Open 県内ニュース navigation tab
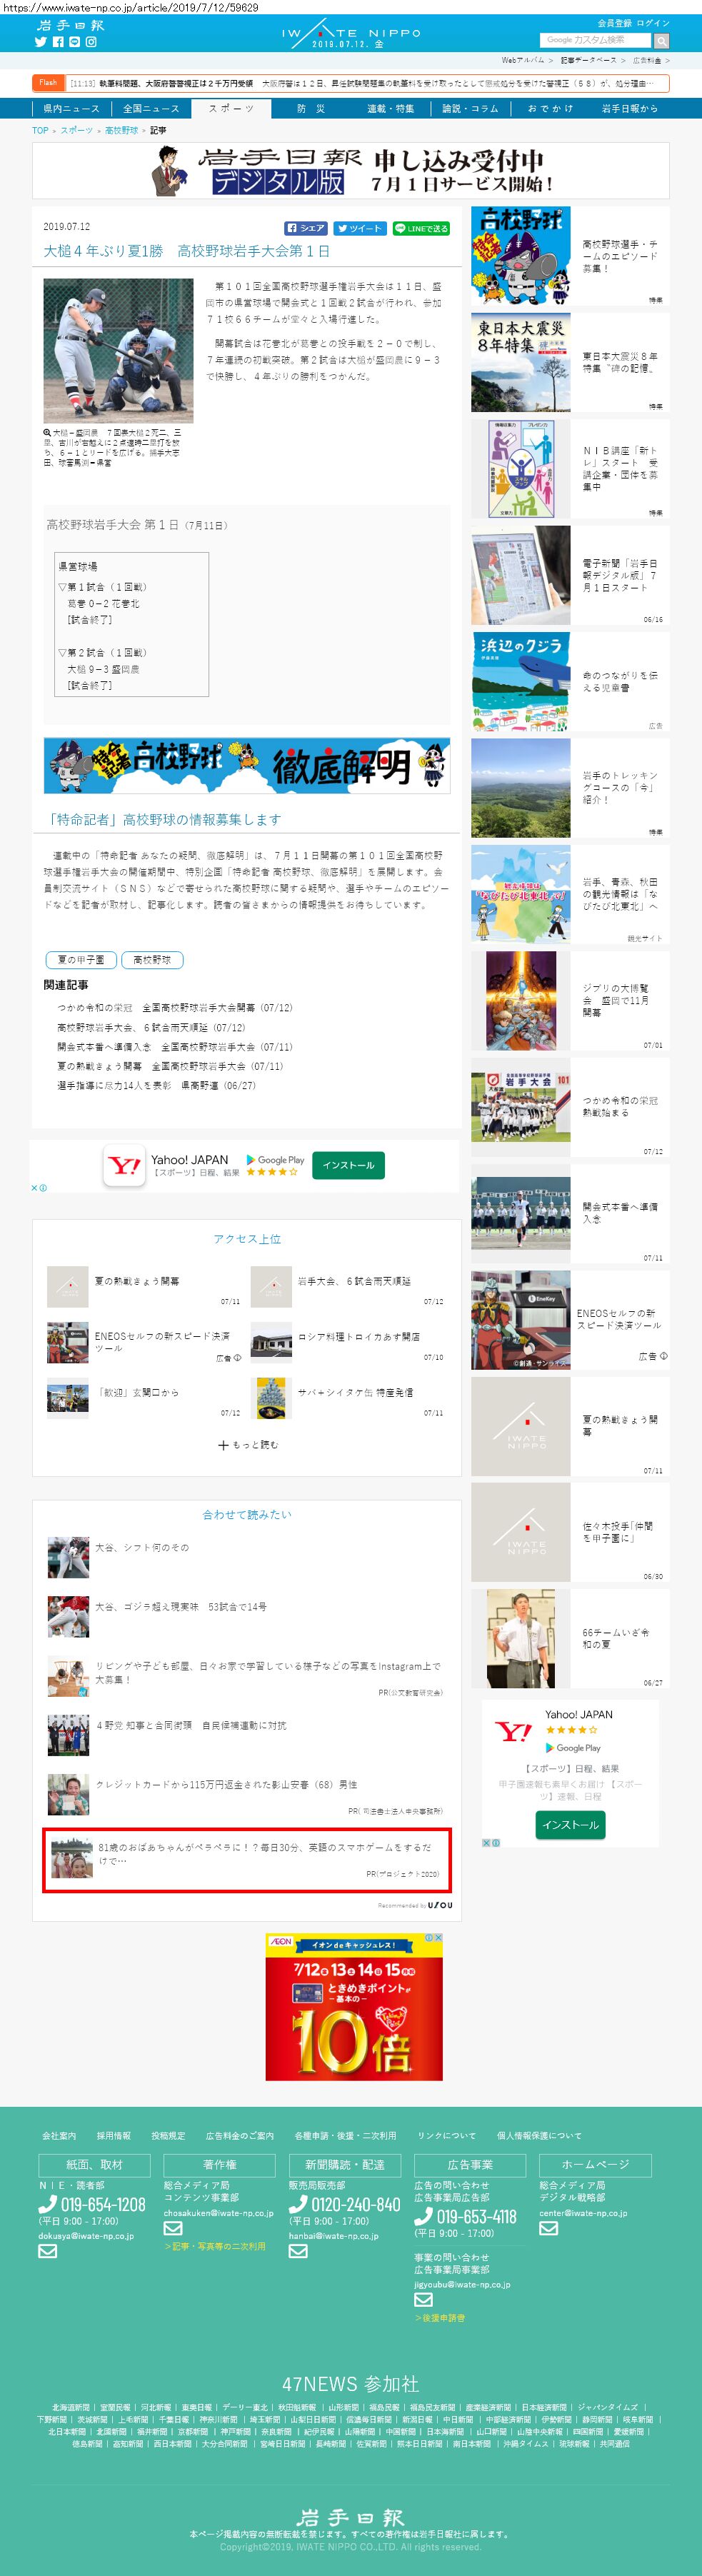 (71, 108)
